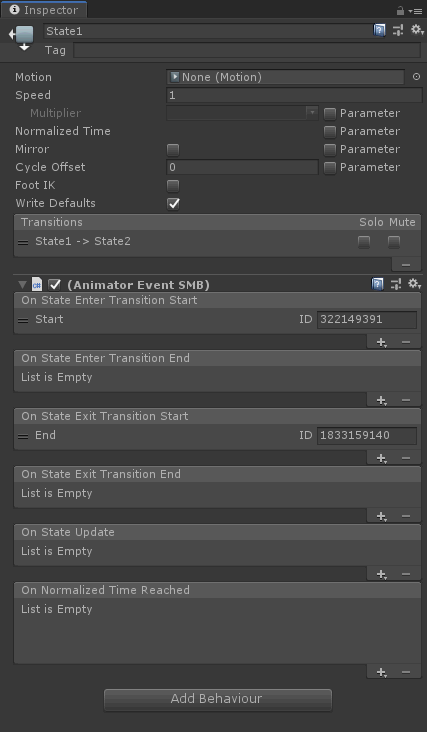
Task: Open the Inspector tab options menu
Action: coord(415,11)
